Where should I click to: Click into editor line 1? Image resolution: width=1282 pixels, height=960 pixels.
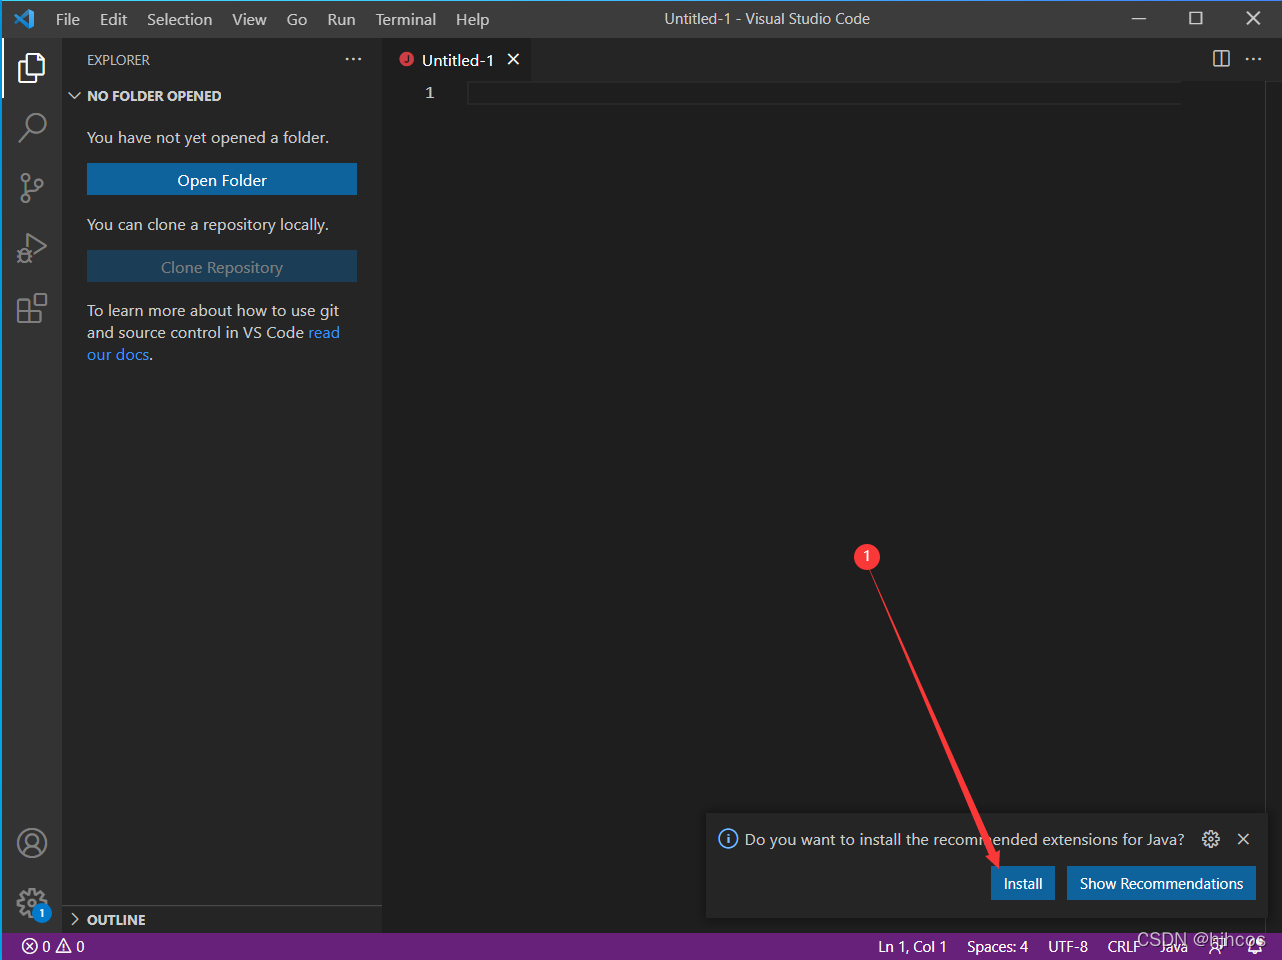click(823, 93)
